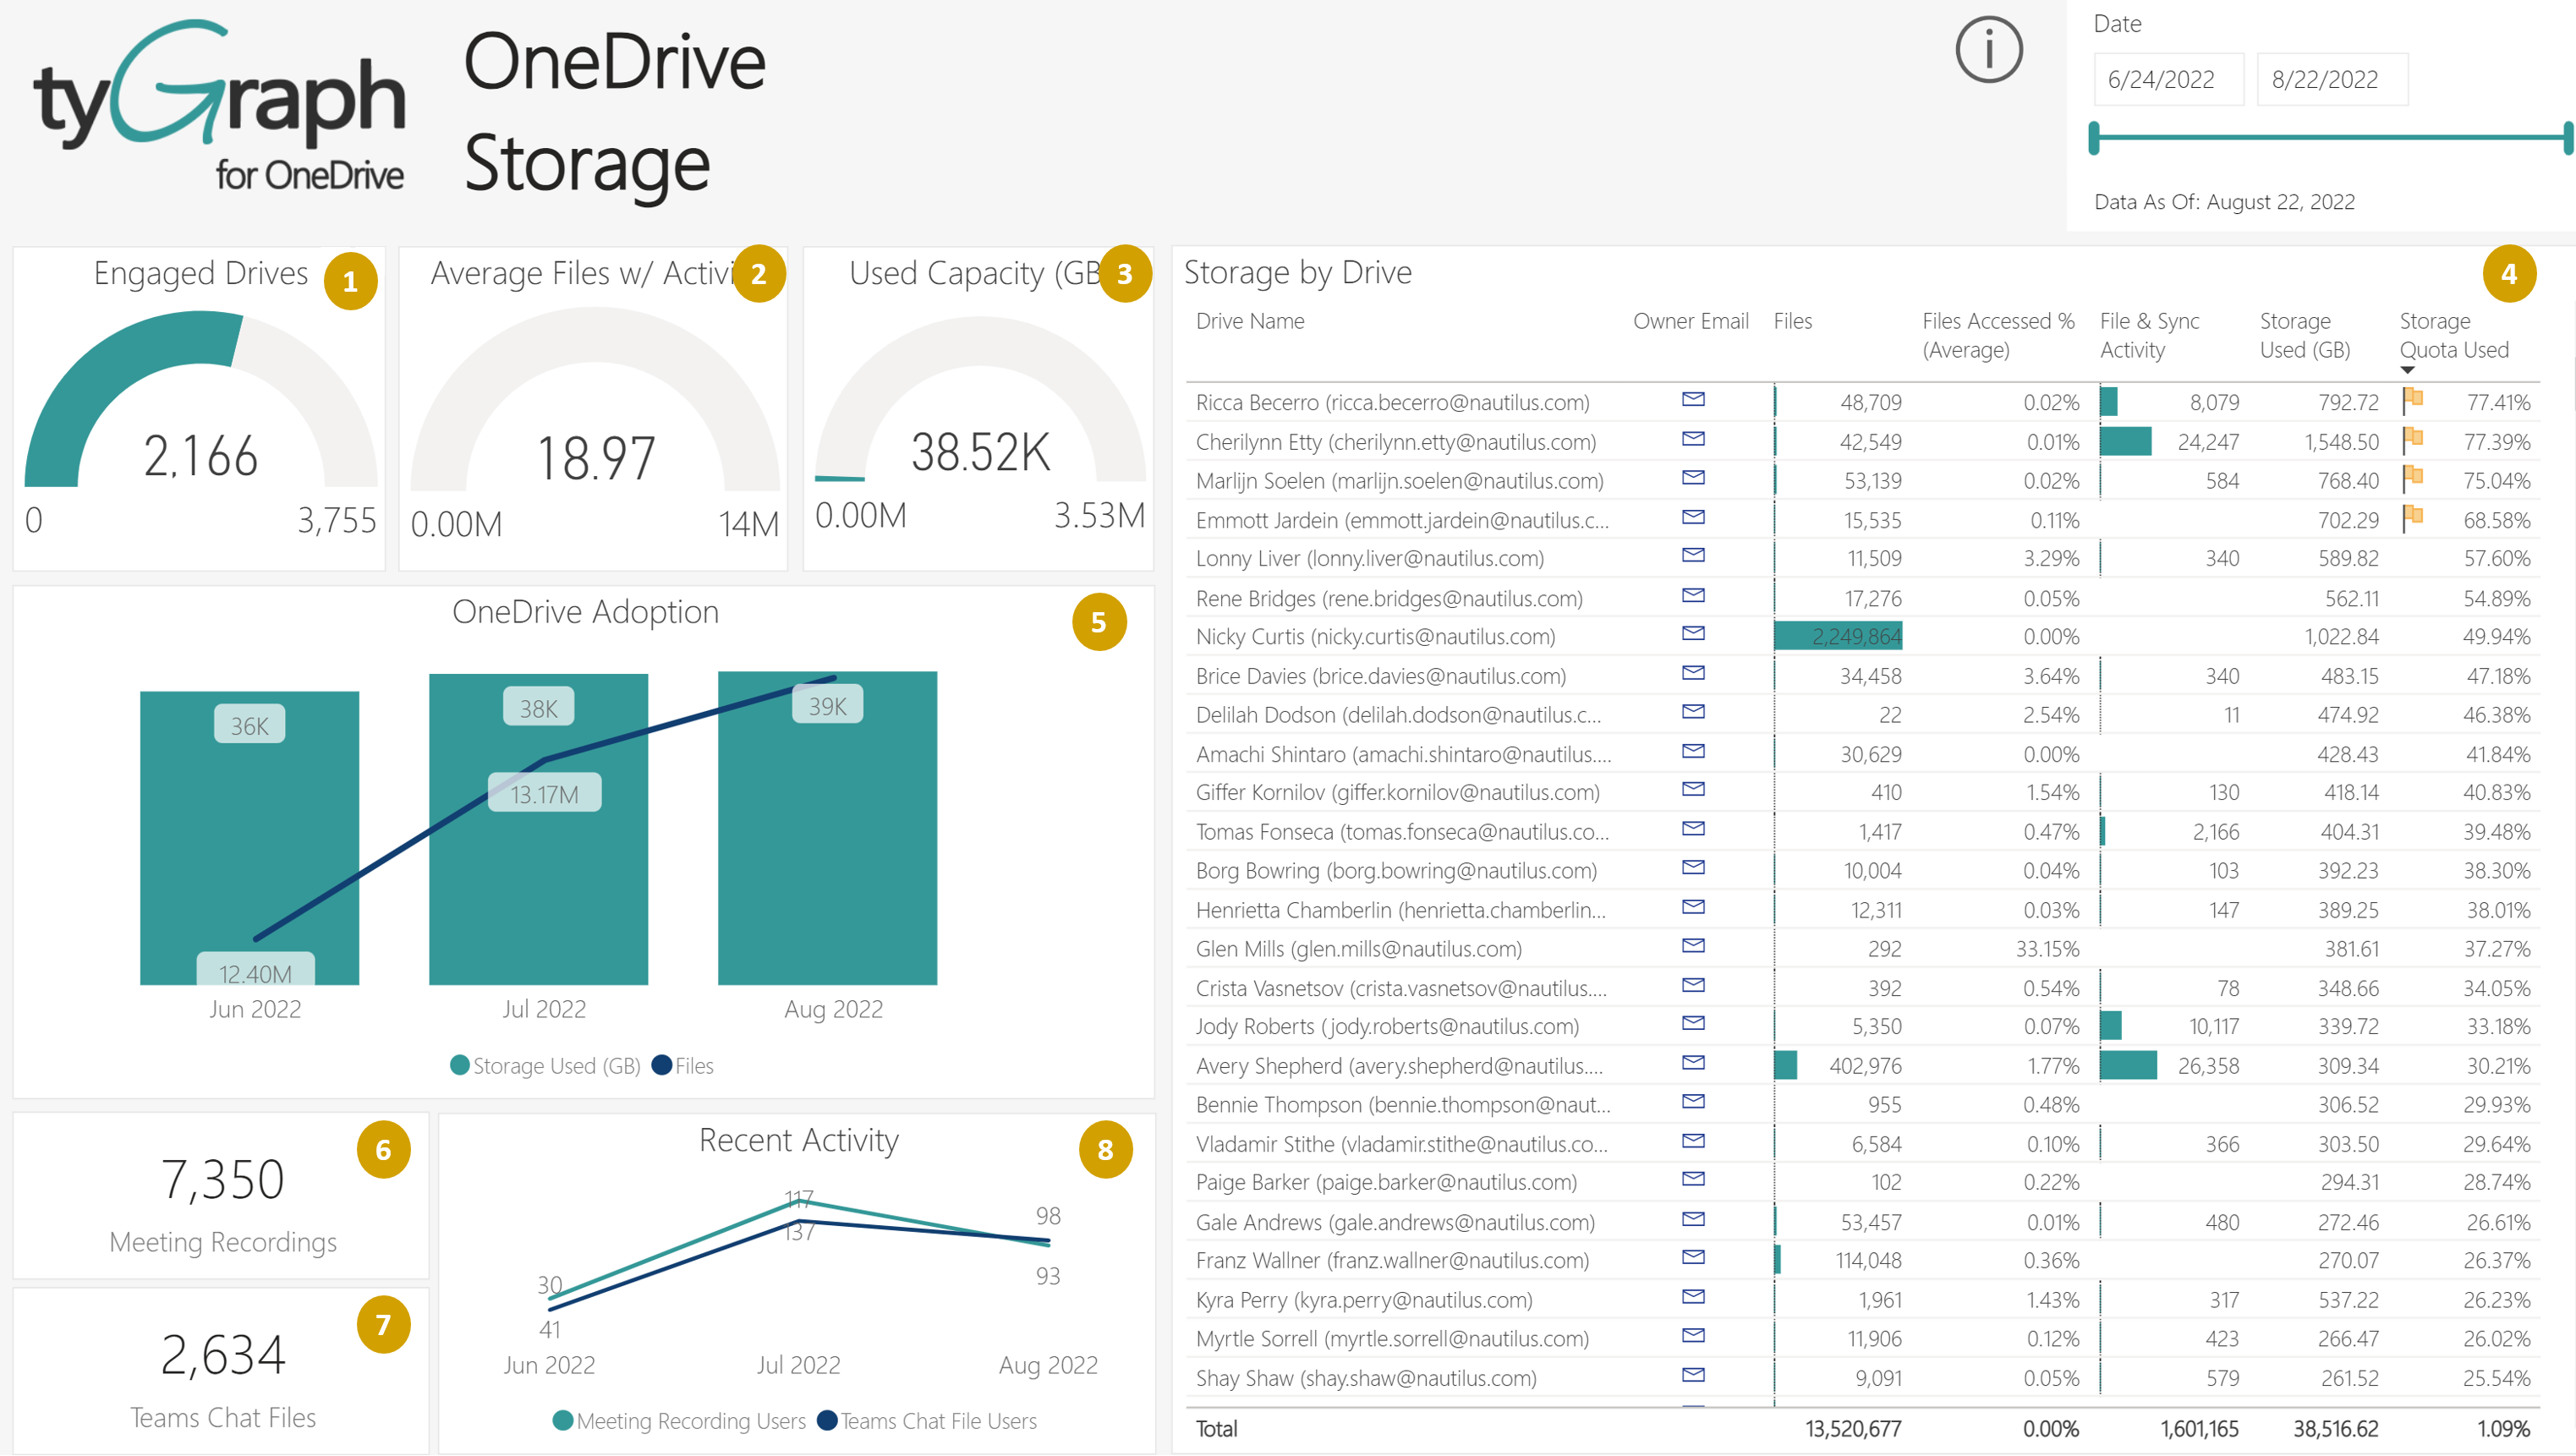Screen dimensions: 2576x1456
Task: Click the File & Sync Activity column header
Action: (2148, 335)
